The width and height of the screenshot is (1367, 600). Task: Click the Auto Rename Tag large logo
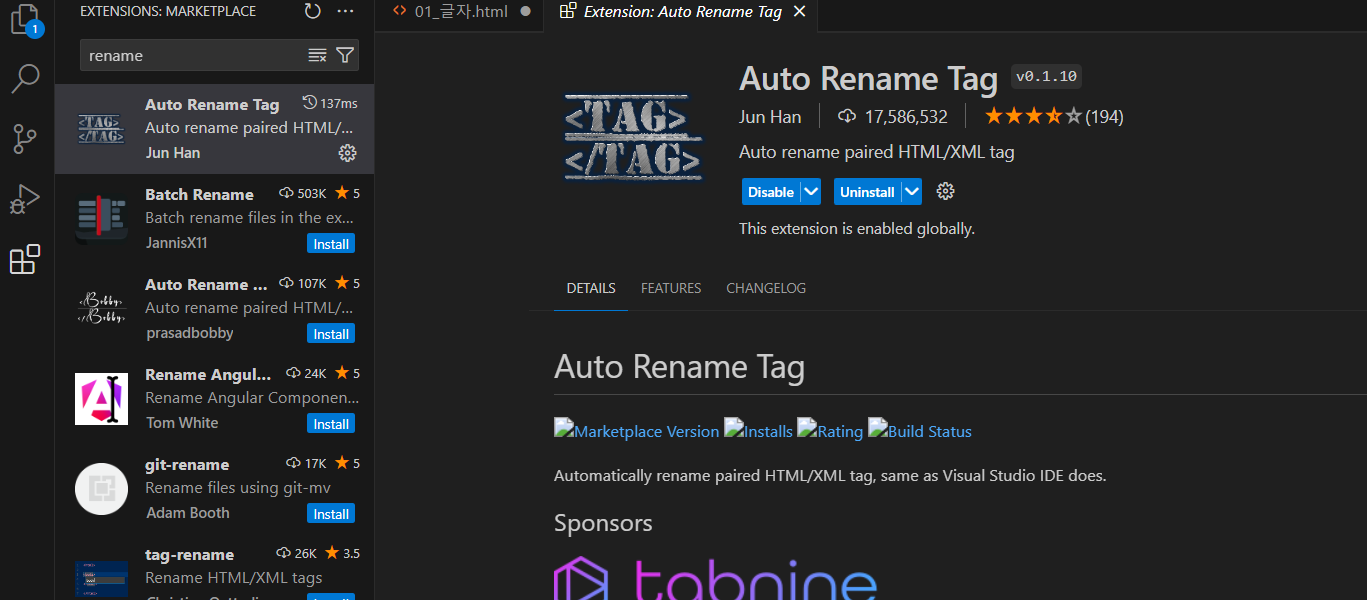632,137
